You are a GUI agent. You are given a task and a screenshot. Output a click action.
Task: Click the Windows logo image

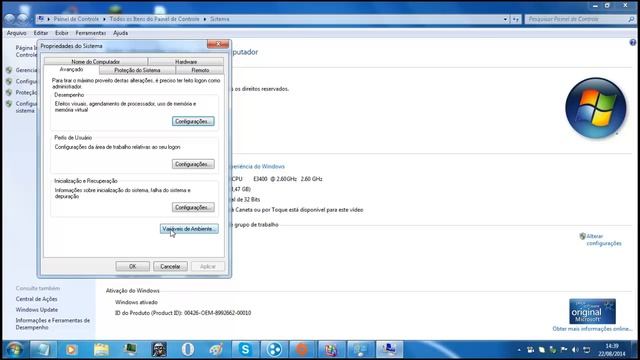(x=596, y=108)
